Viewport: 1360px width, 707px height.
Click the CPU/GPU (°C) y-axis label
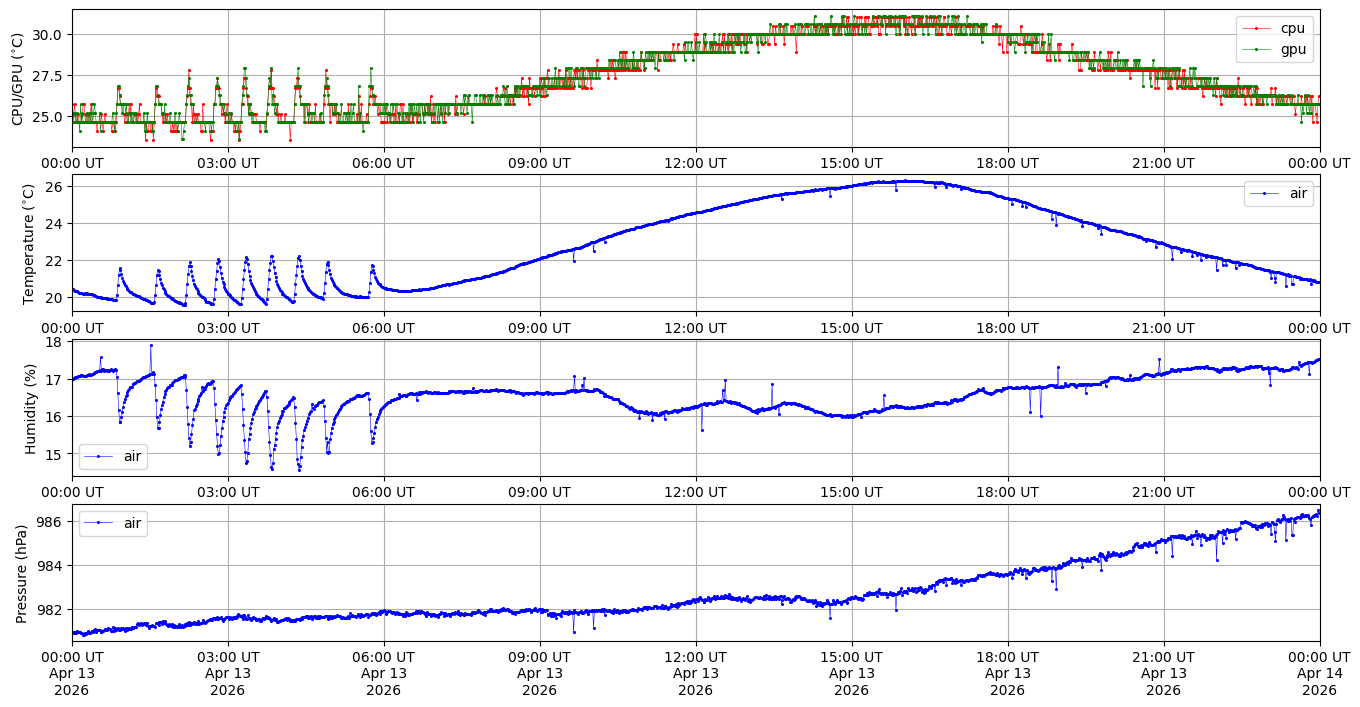pyautogui.click(x=17, y=79)
